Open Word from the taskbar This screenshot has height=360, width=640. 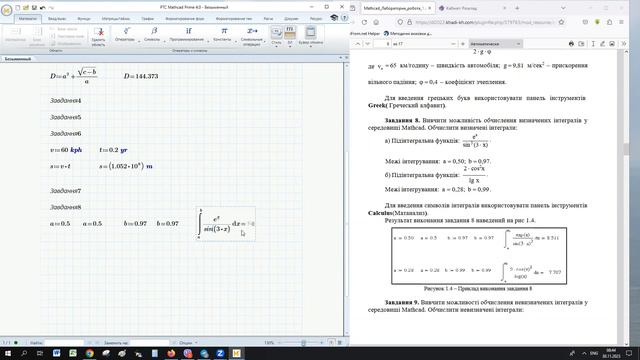coord(56,353)
